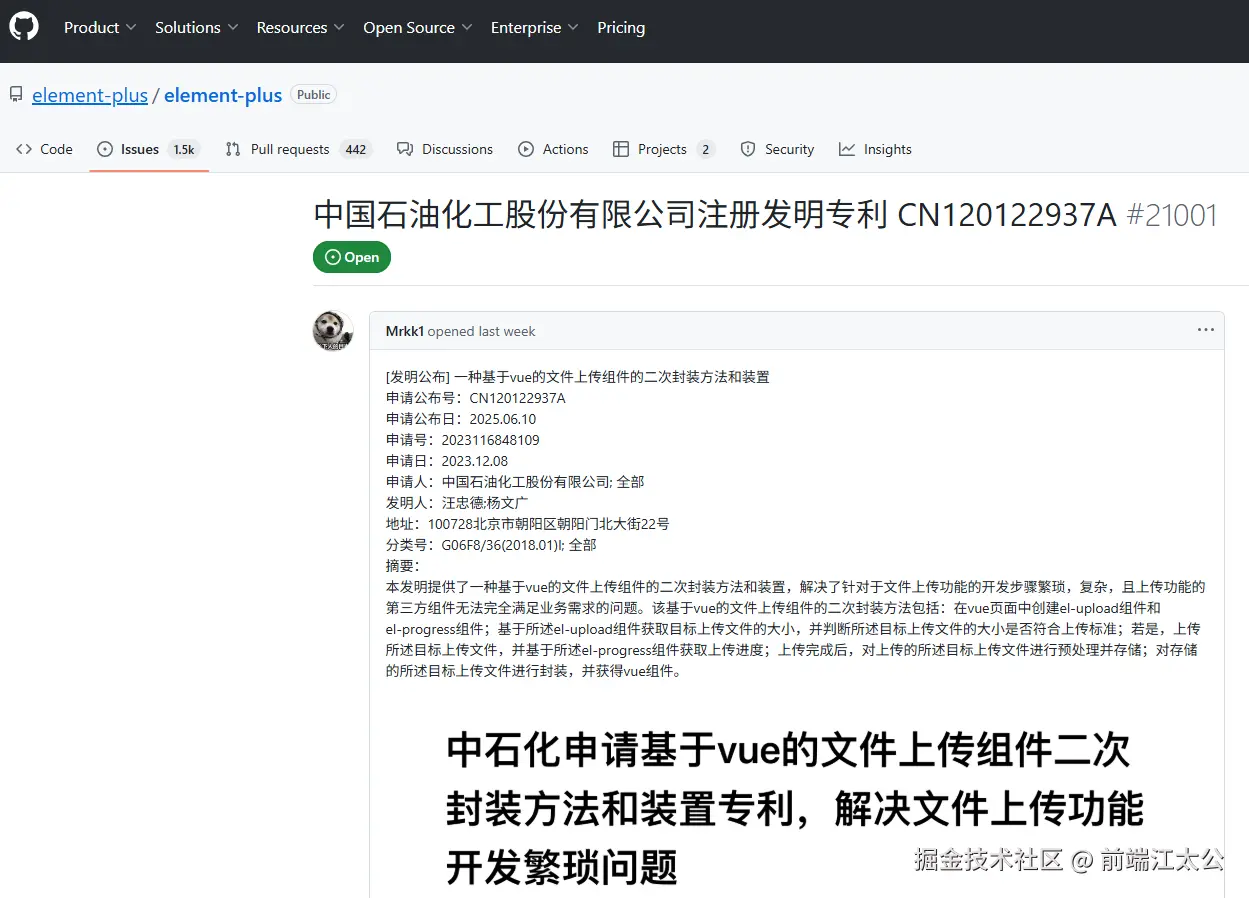Expand the Product dropdown
Viewport: 1249px width, 898px height.
pyautogui.click(x=93, y=27)
